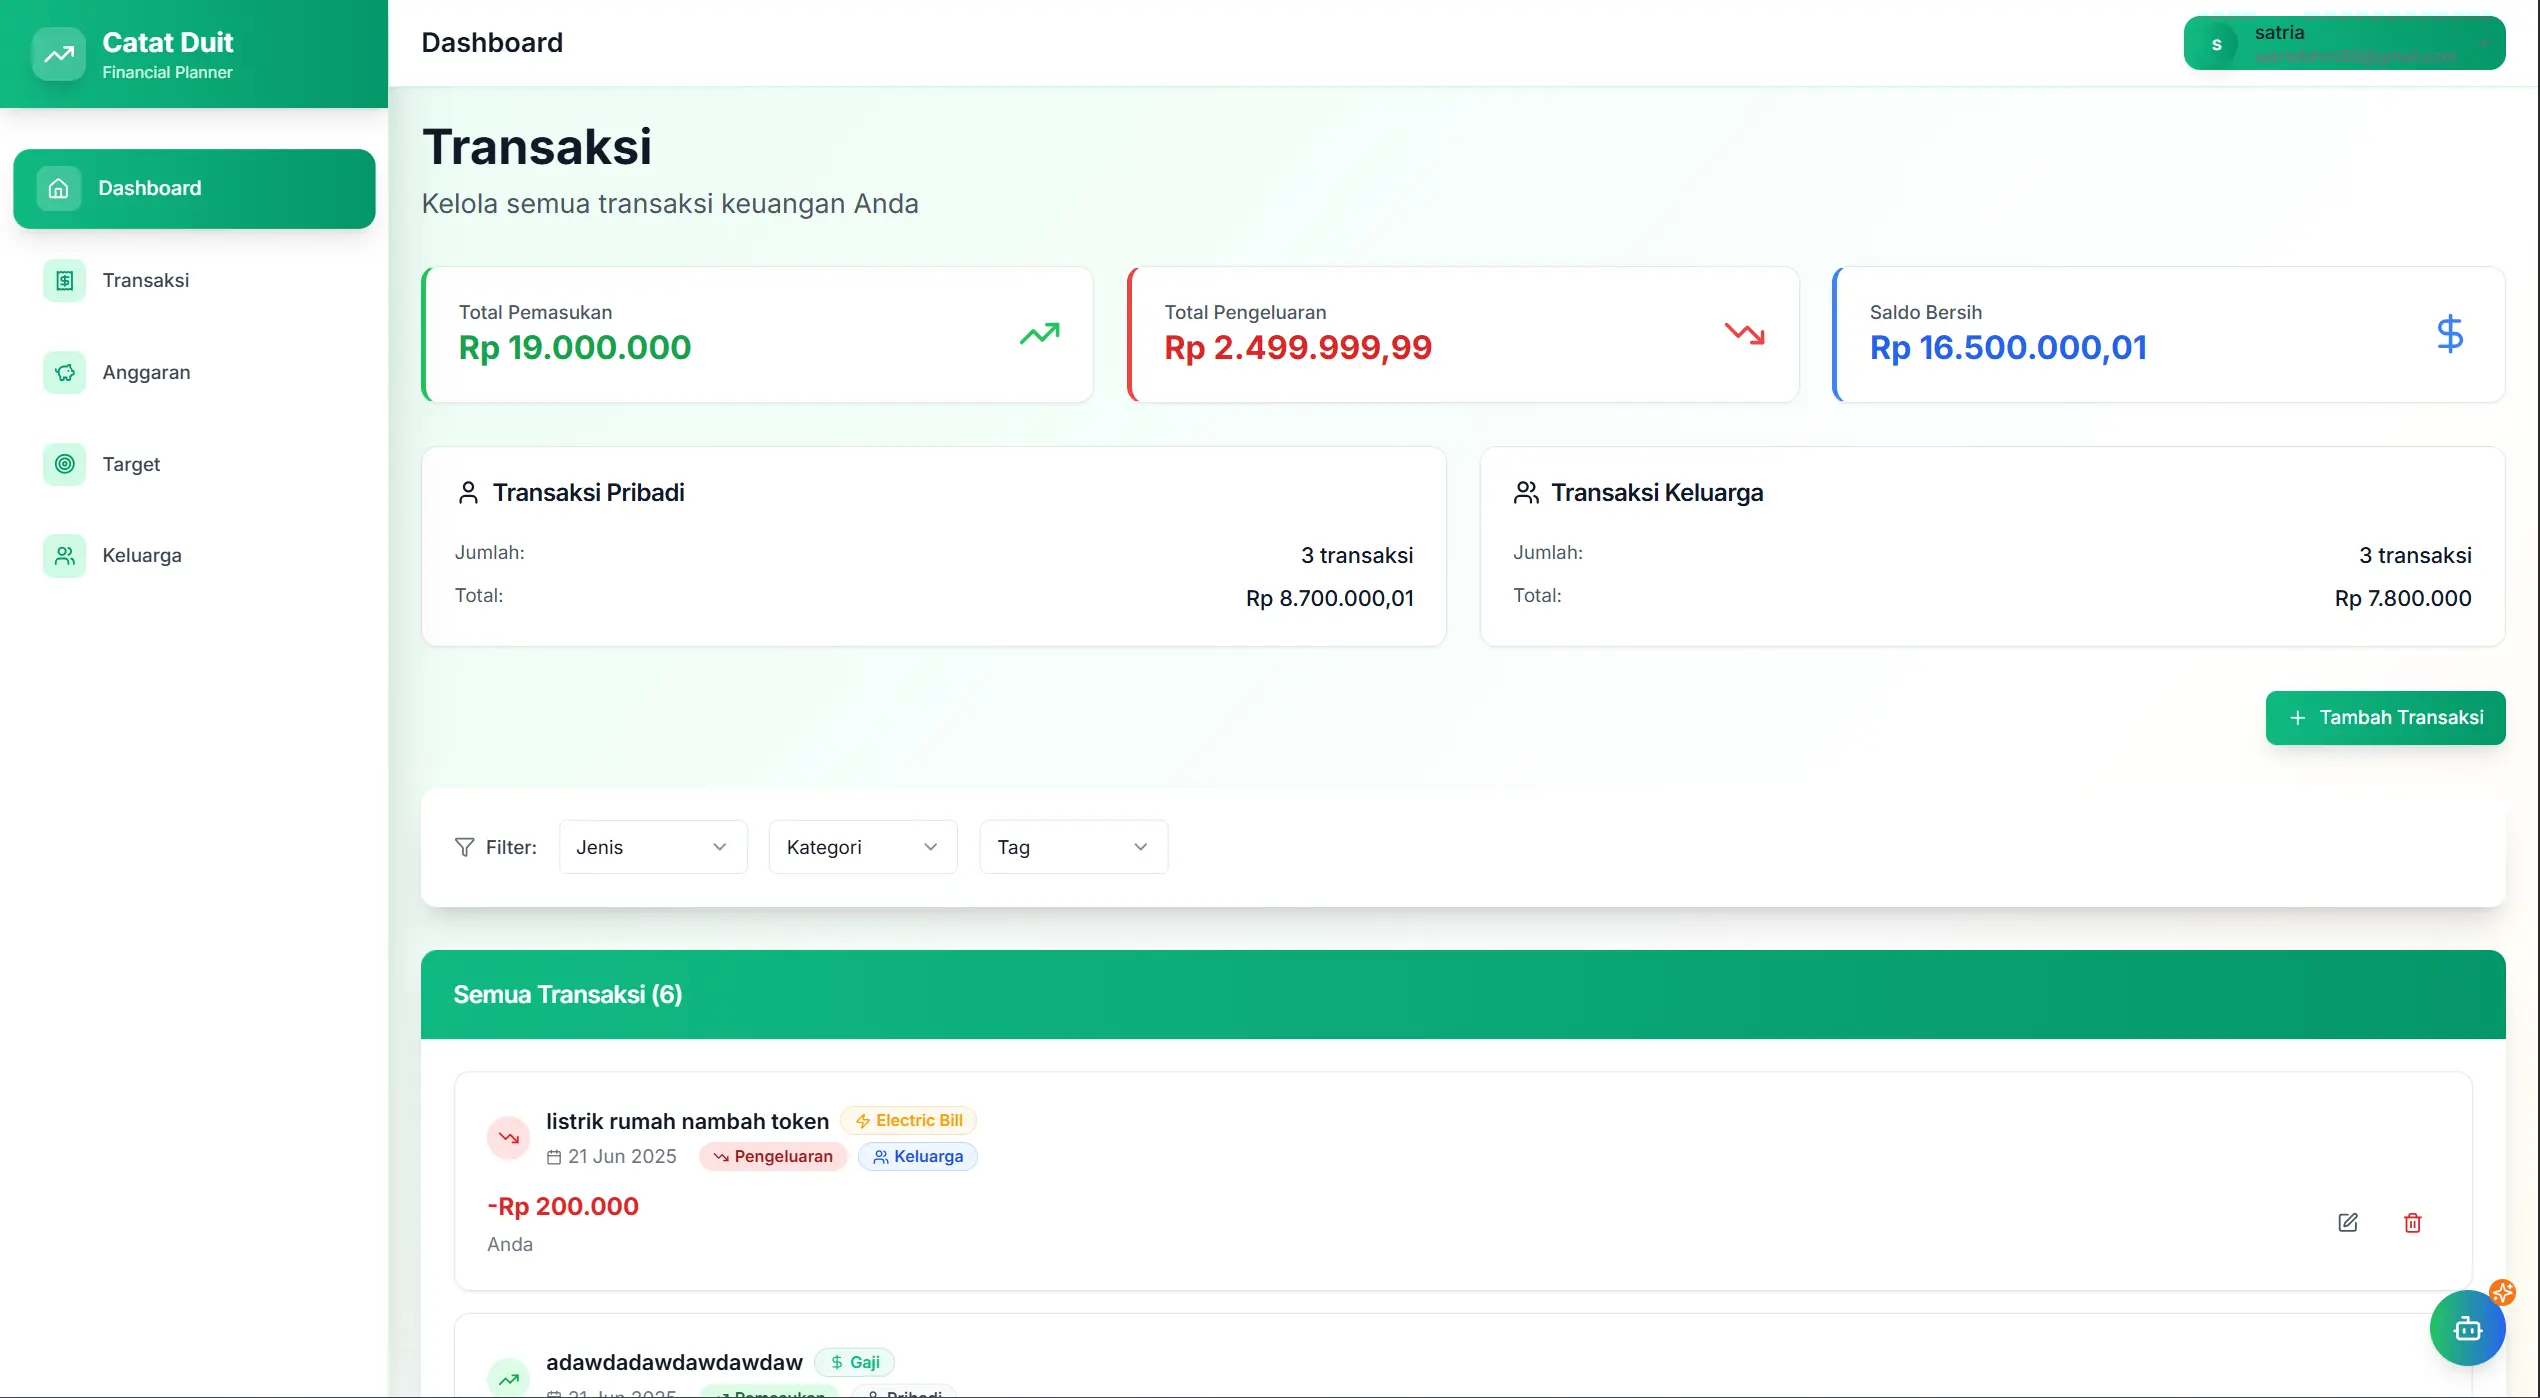
Task: Open the Jenis filter dropdown
Action: click(x=652, y=847)
